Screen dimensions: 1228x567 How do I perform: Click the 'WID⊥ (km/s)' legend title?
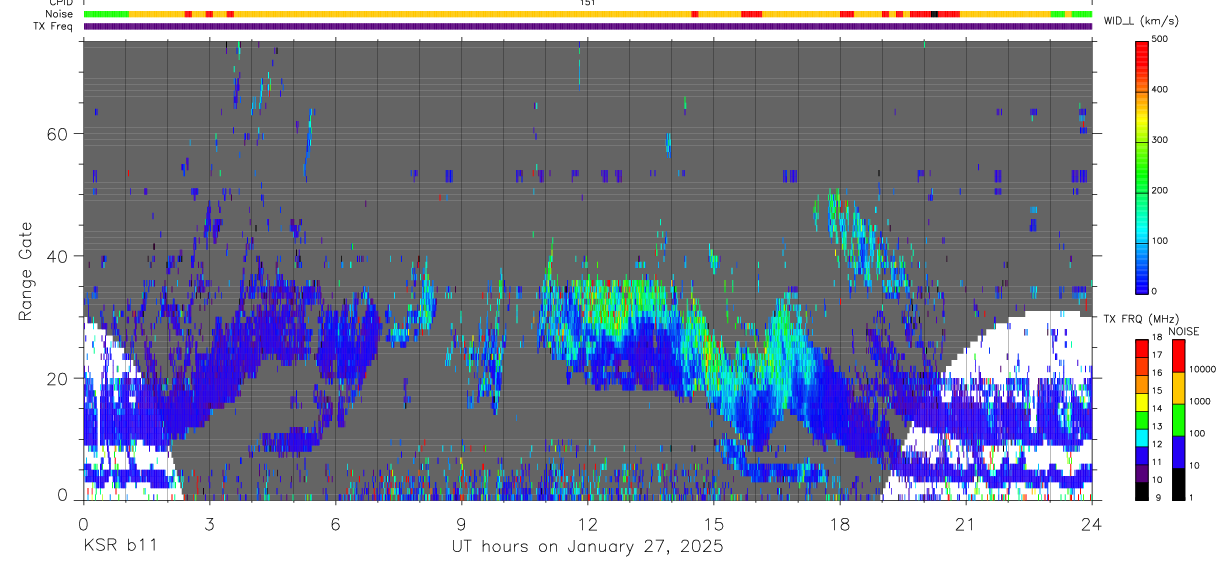[1141, 21]
